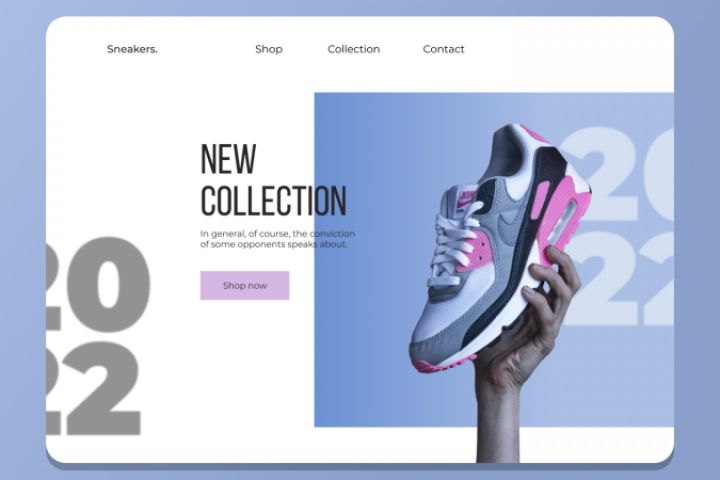Screen dimensions: 720x480
Task: Select the word NEW in the headline
Action: coord(228,158)
